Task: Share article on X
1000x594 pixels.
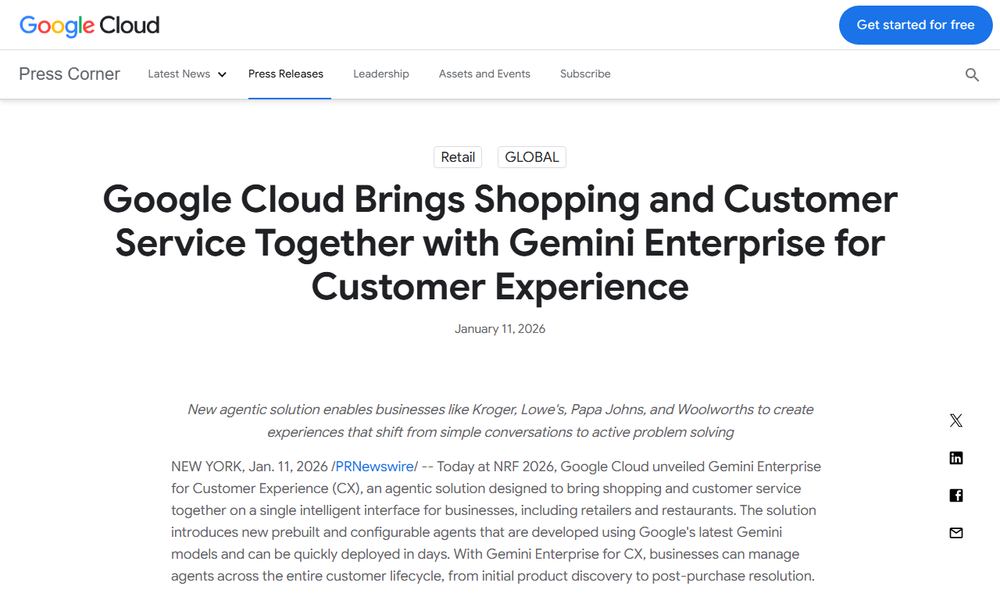Action: pyautogui.click(x=956, y=420)
